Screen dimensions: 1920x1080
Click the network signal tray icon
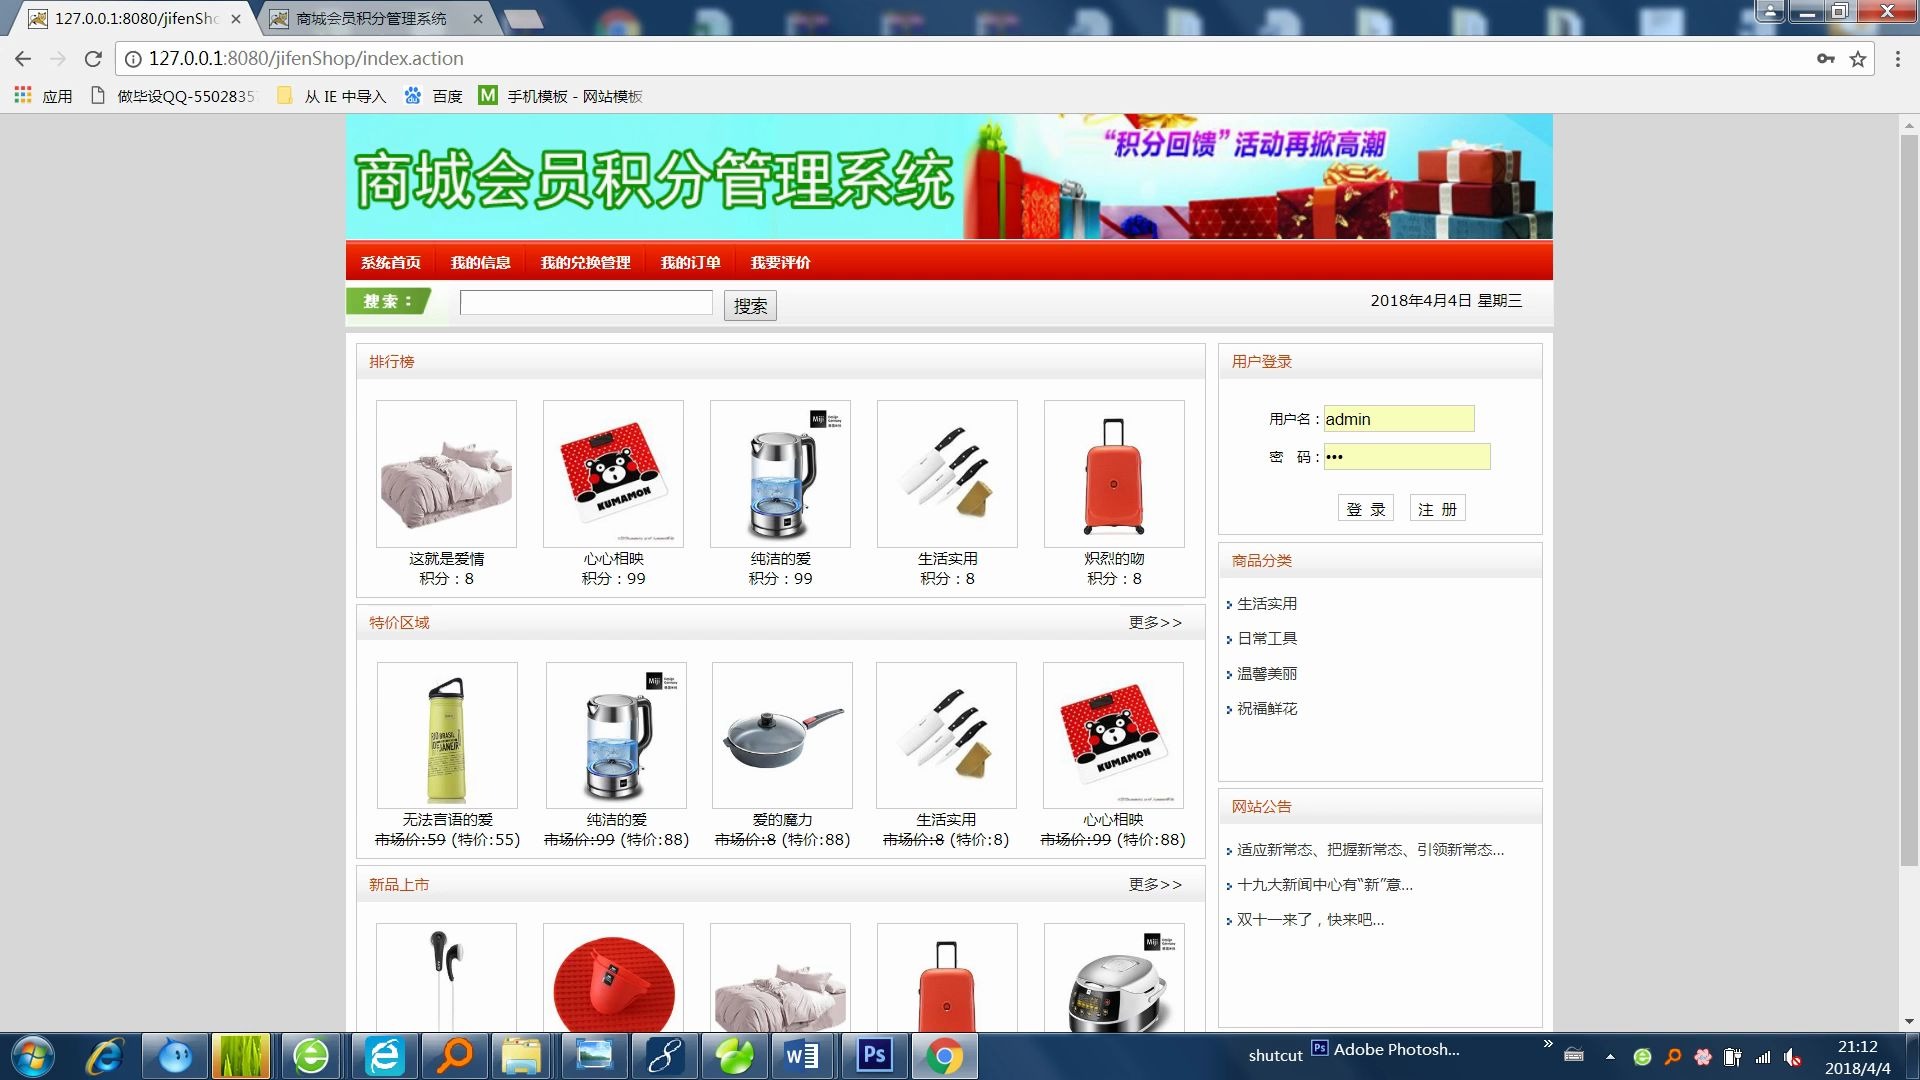pyautogui.click(x=1763, y=1057)
